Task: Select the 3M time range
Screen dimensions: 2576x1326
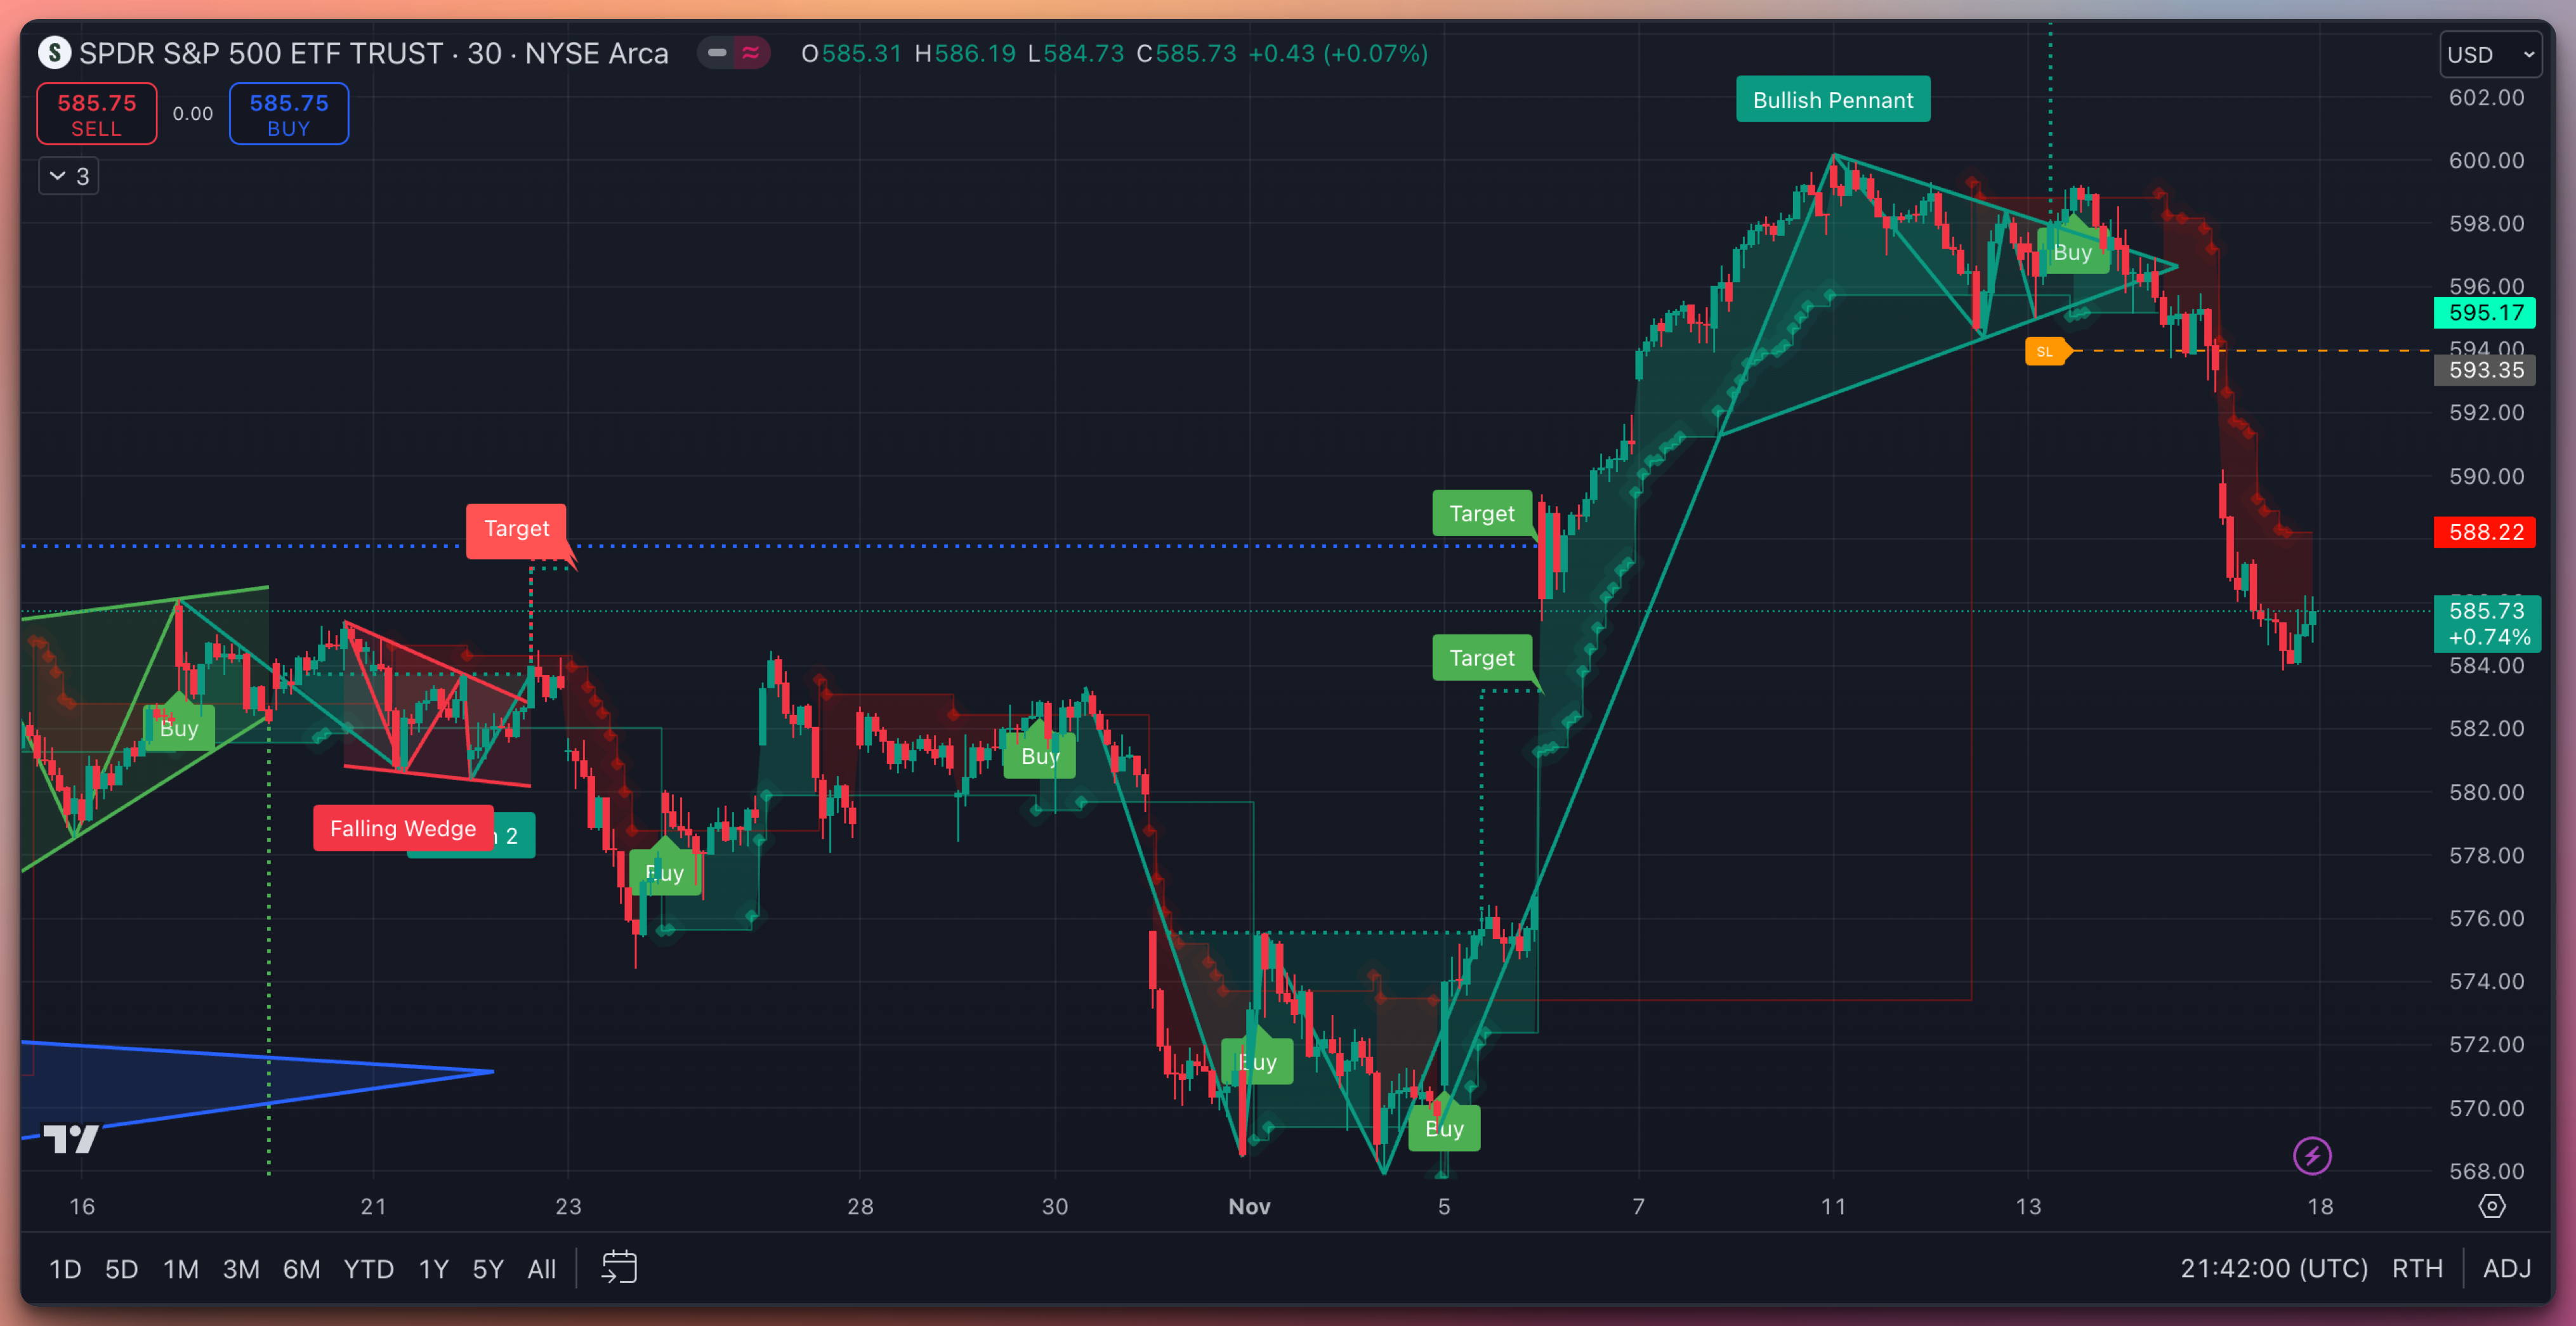Action: (241, 1269)
